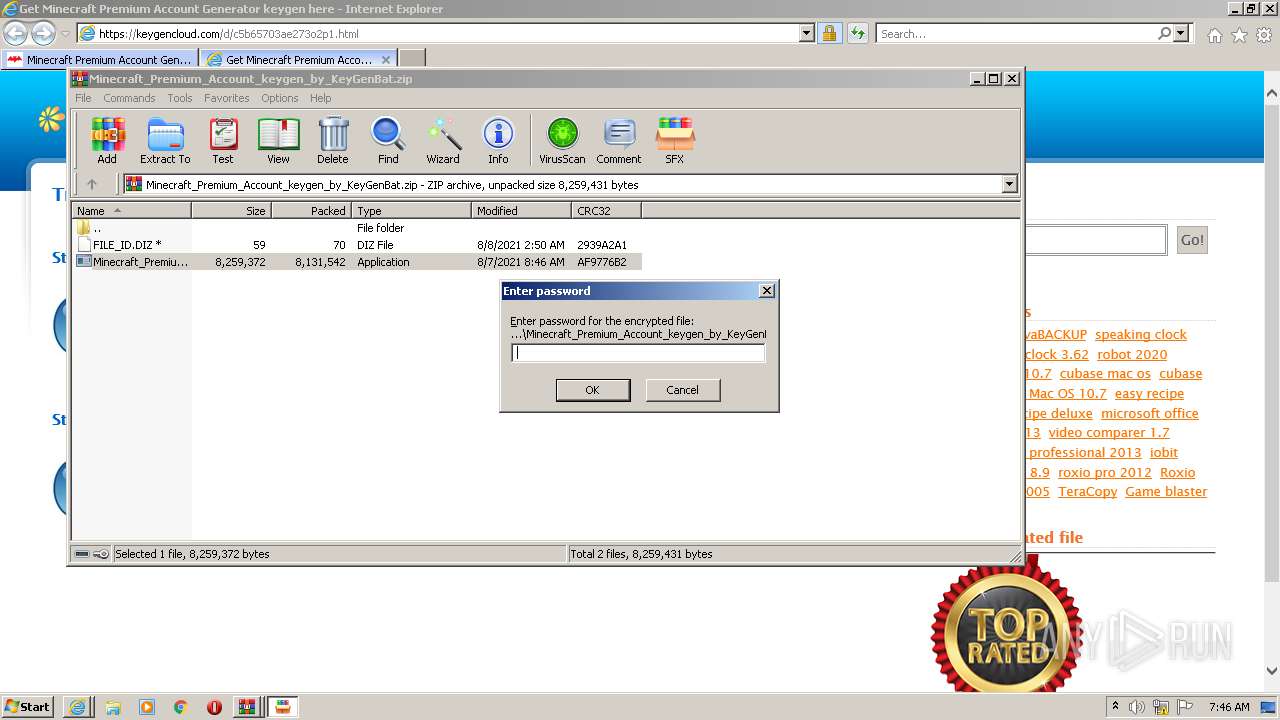Image resolution: width=1280 pixels, height=720 pixels.
Task: Click the search magnifier in IE search box
Action: pos(1164,33)
